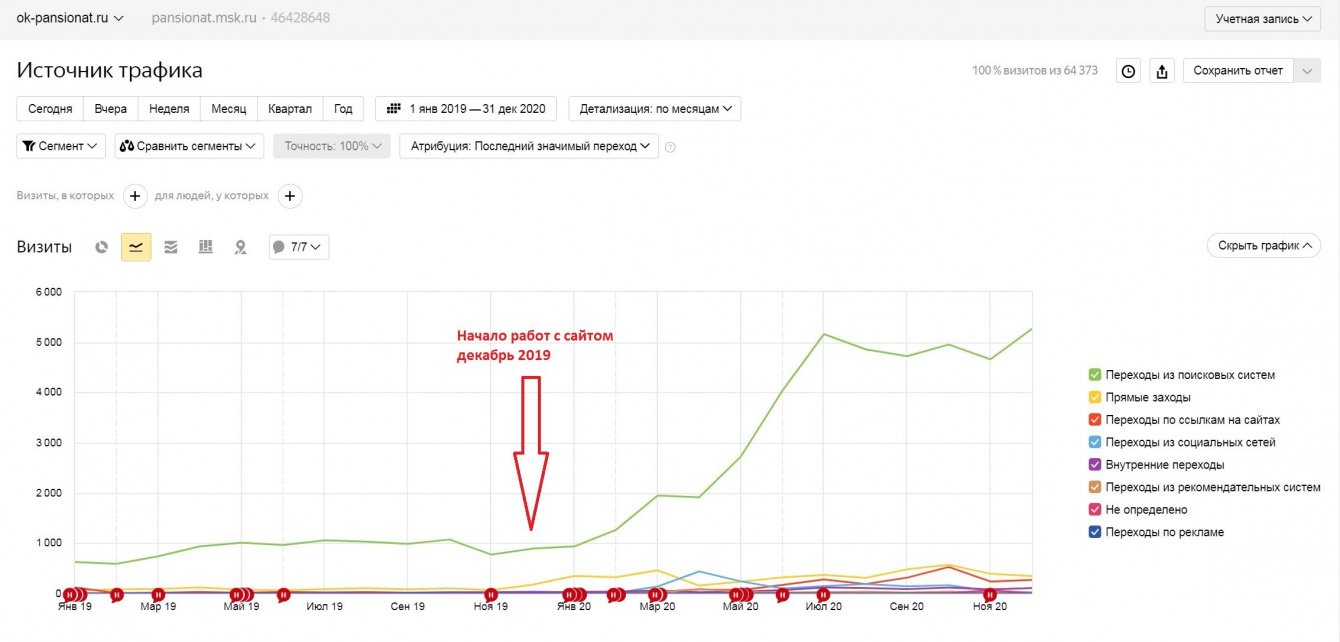Click the 'Сохранить отчет' button
The height and width of the screenshot is (642, 1340).
click(1238, 71)
